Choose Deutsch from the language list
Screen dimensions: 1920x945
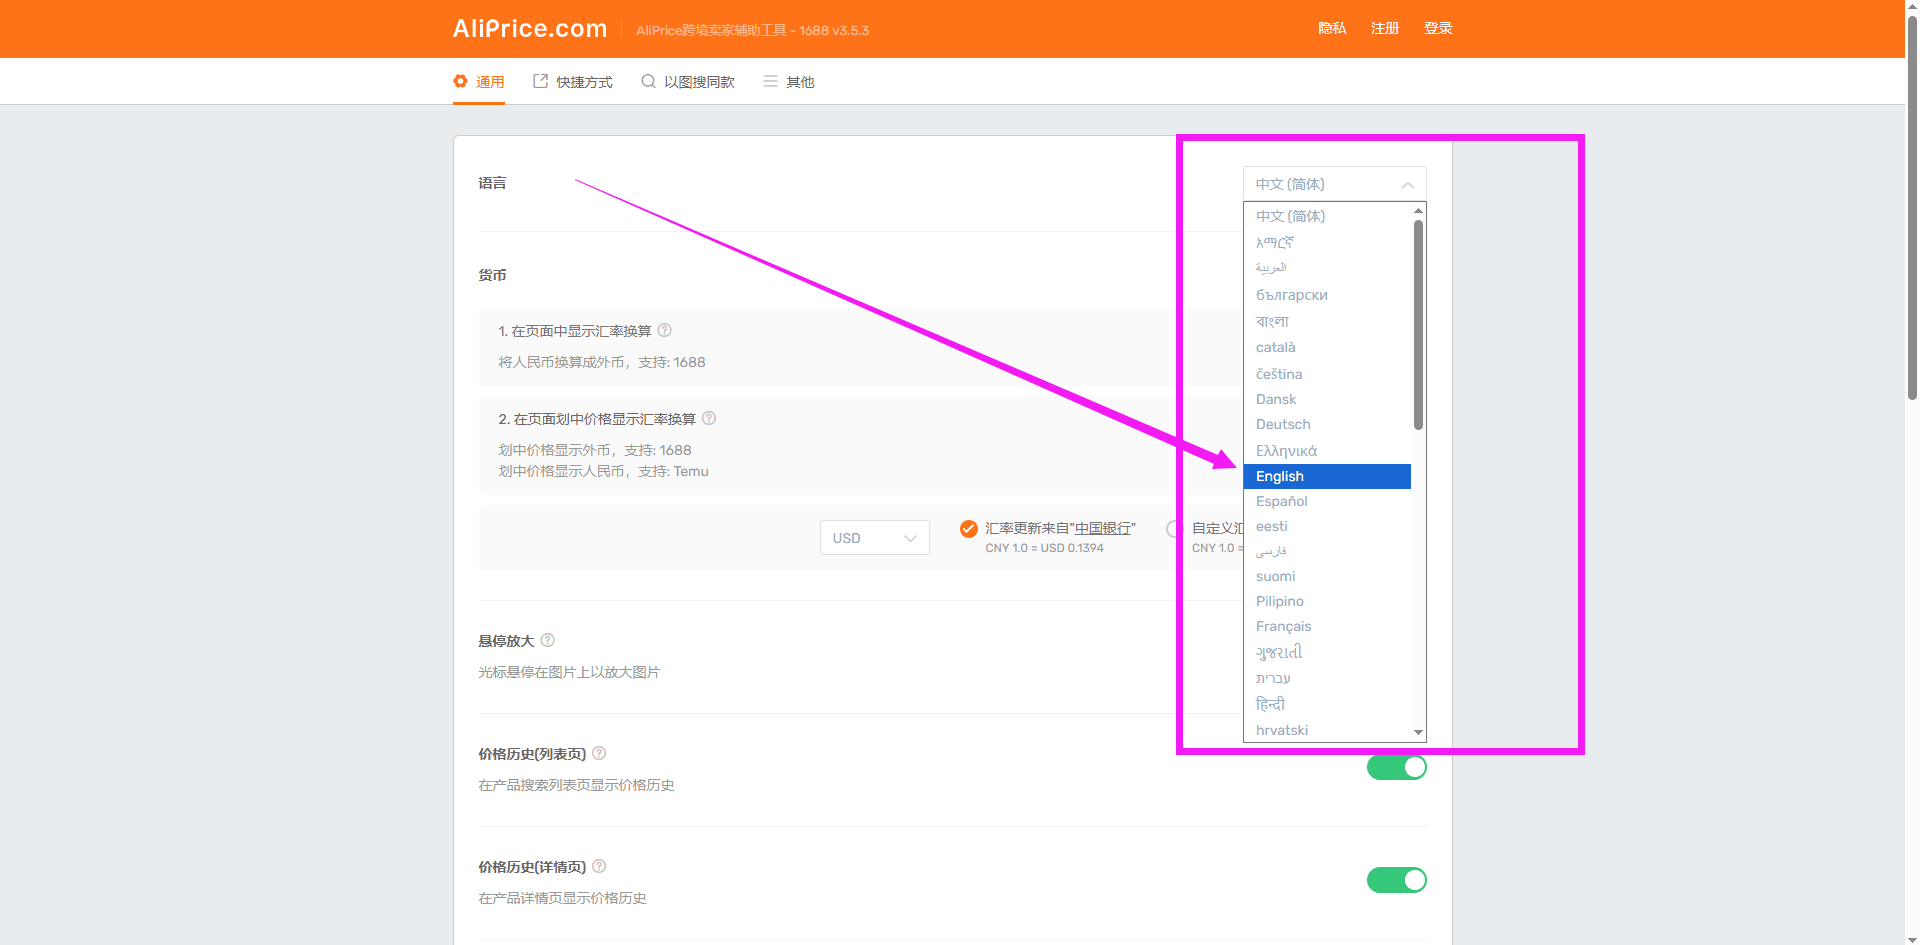(1327, 424)
